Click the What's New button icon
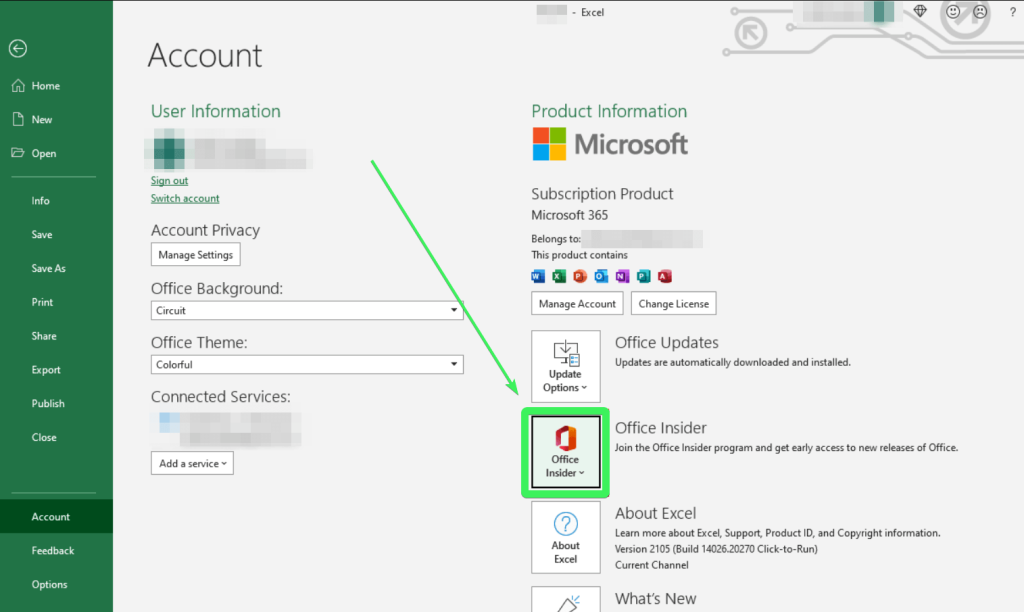 566,600
